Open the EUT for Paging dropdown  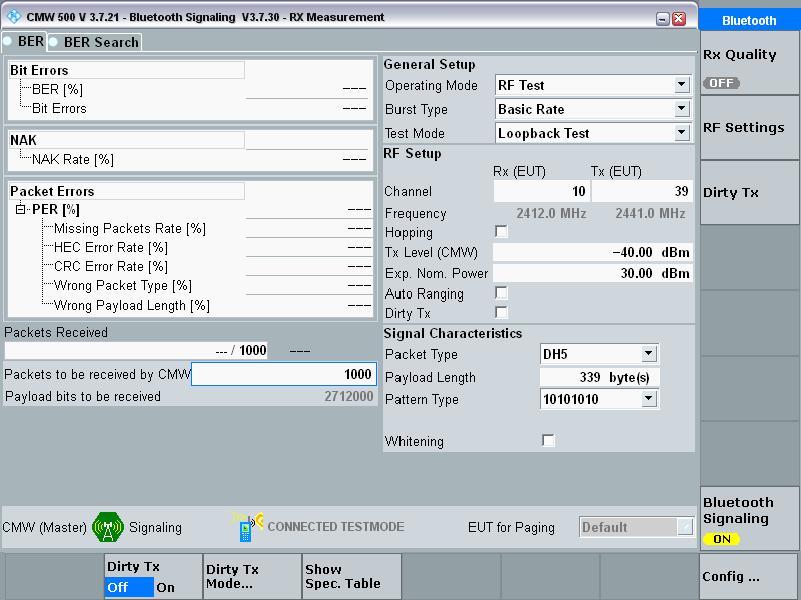[685, 526]
